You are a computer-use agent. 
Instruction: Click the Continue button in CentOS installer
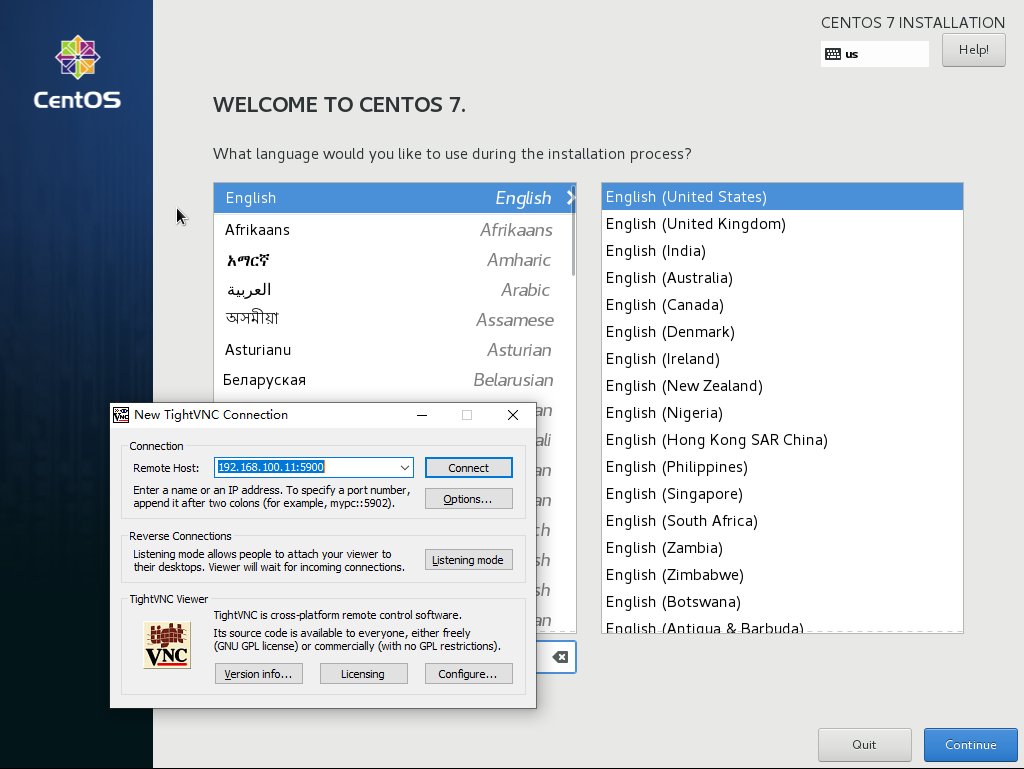970,745
